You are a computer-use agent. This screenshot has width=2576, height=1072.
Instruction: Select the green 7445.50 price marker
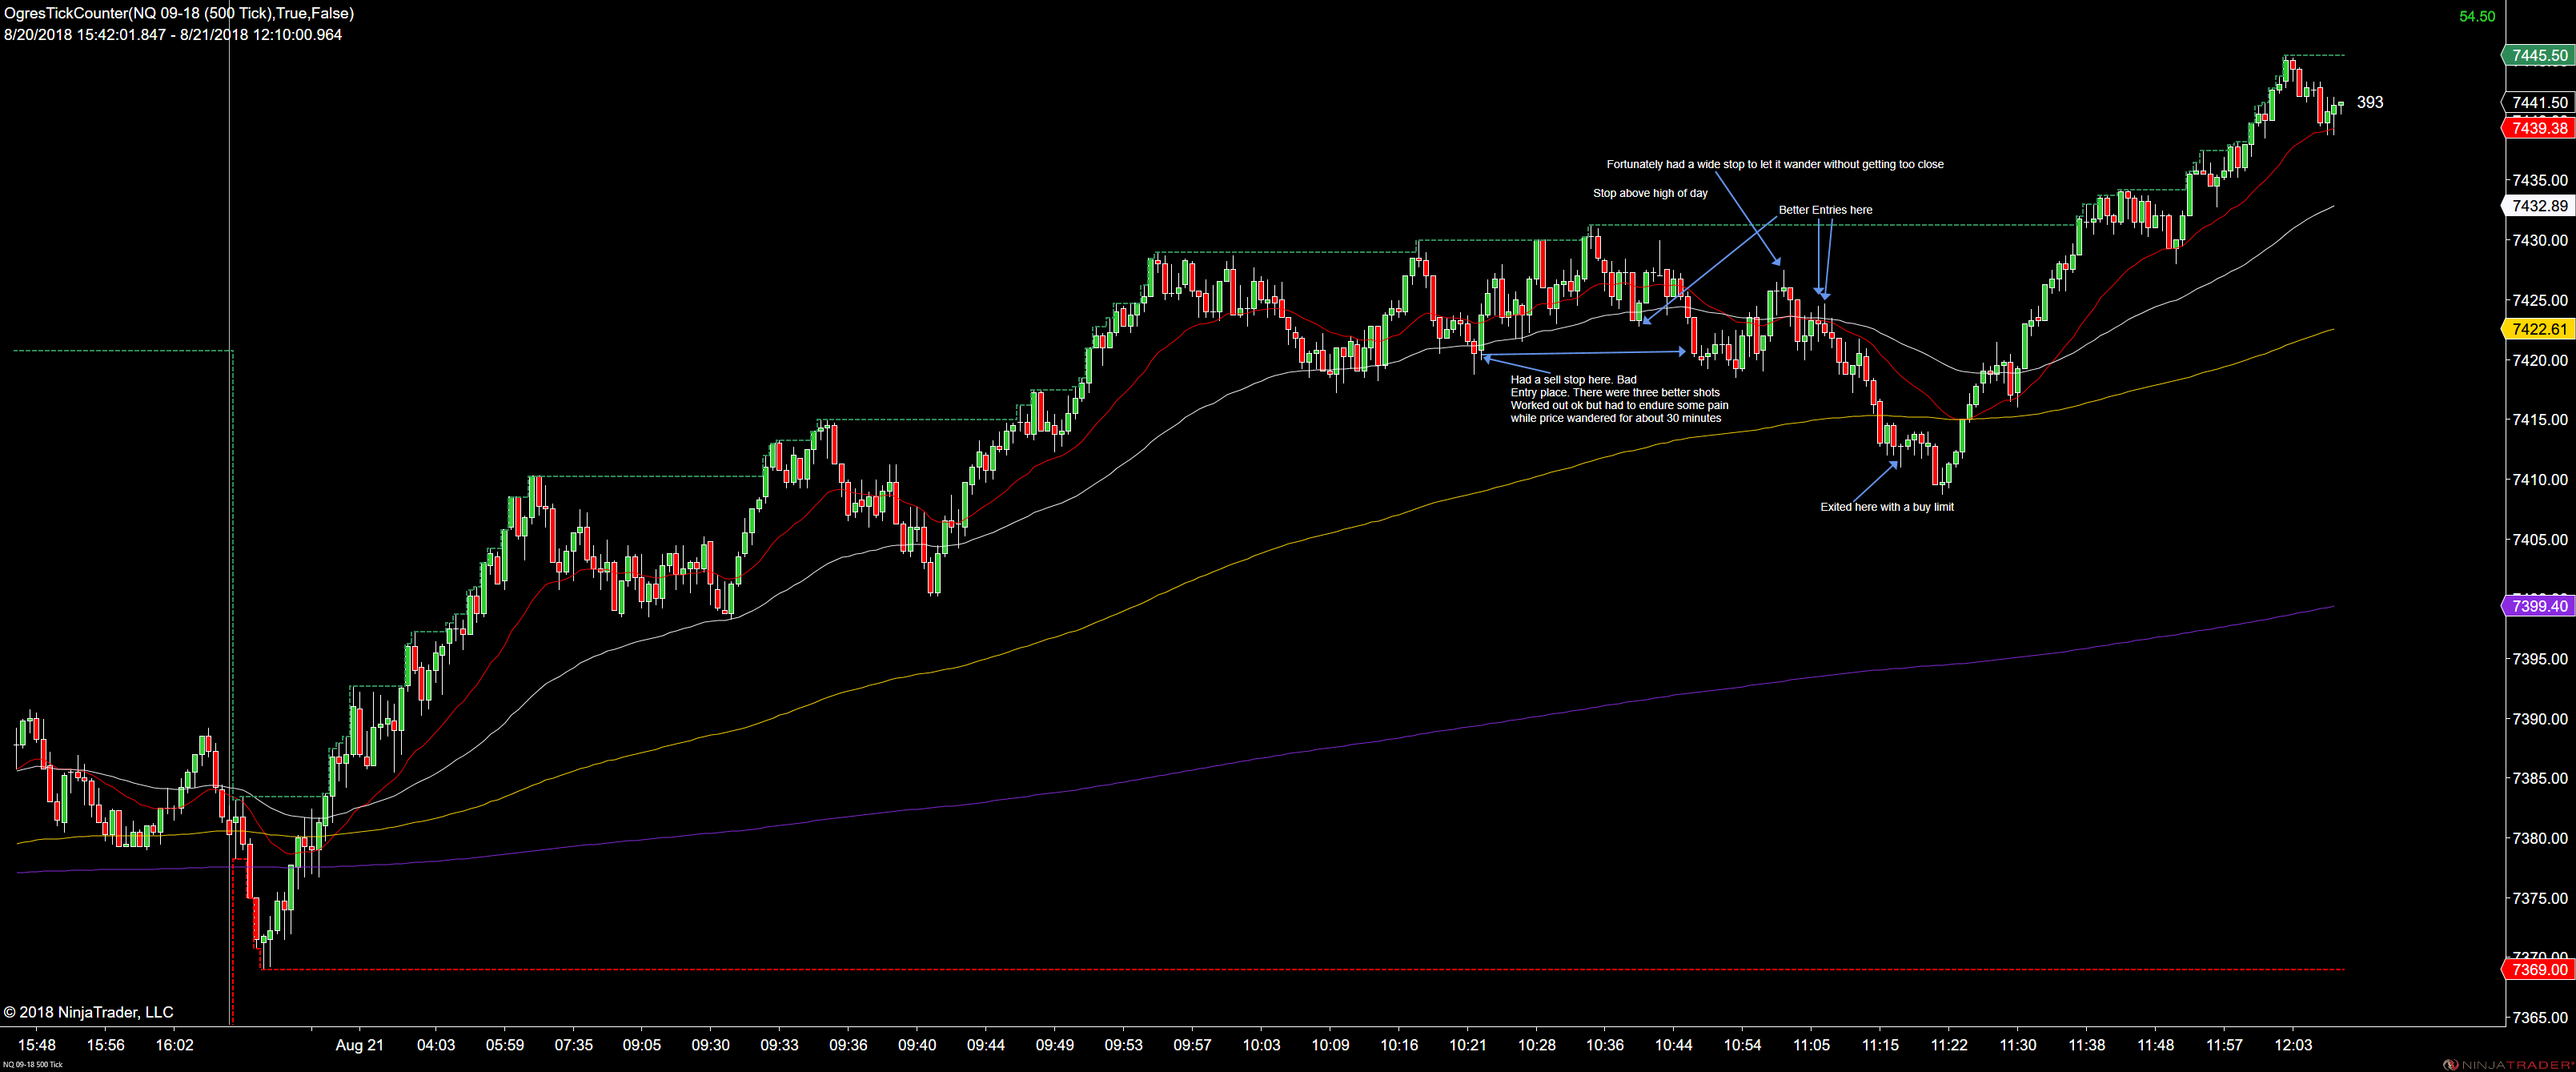(2538, 56)
